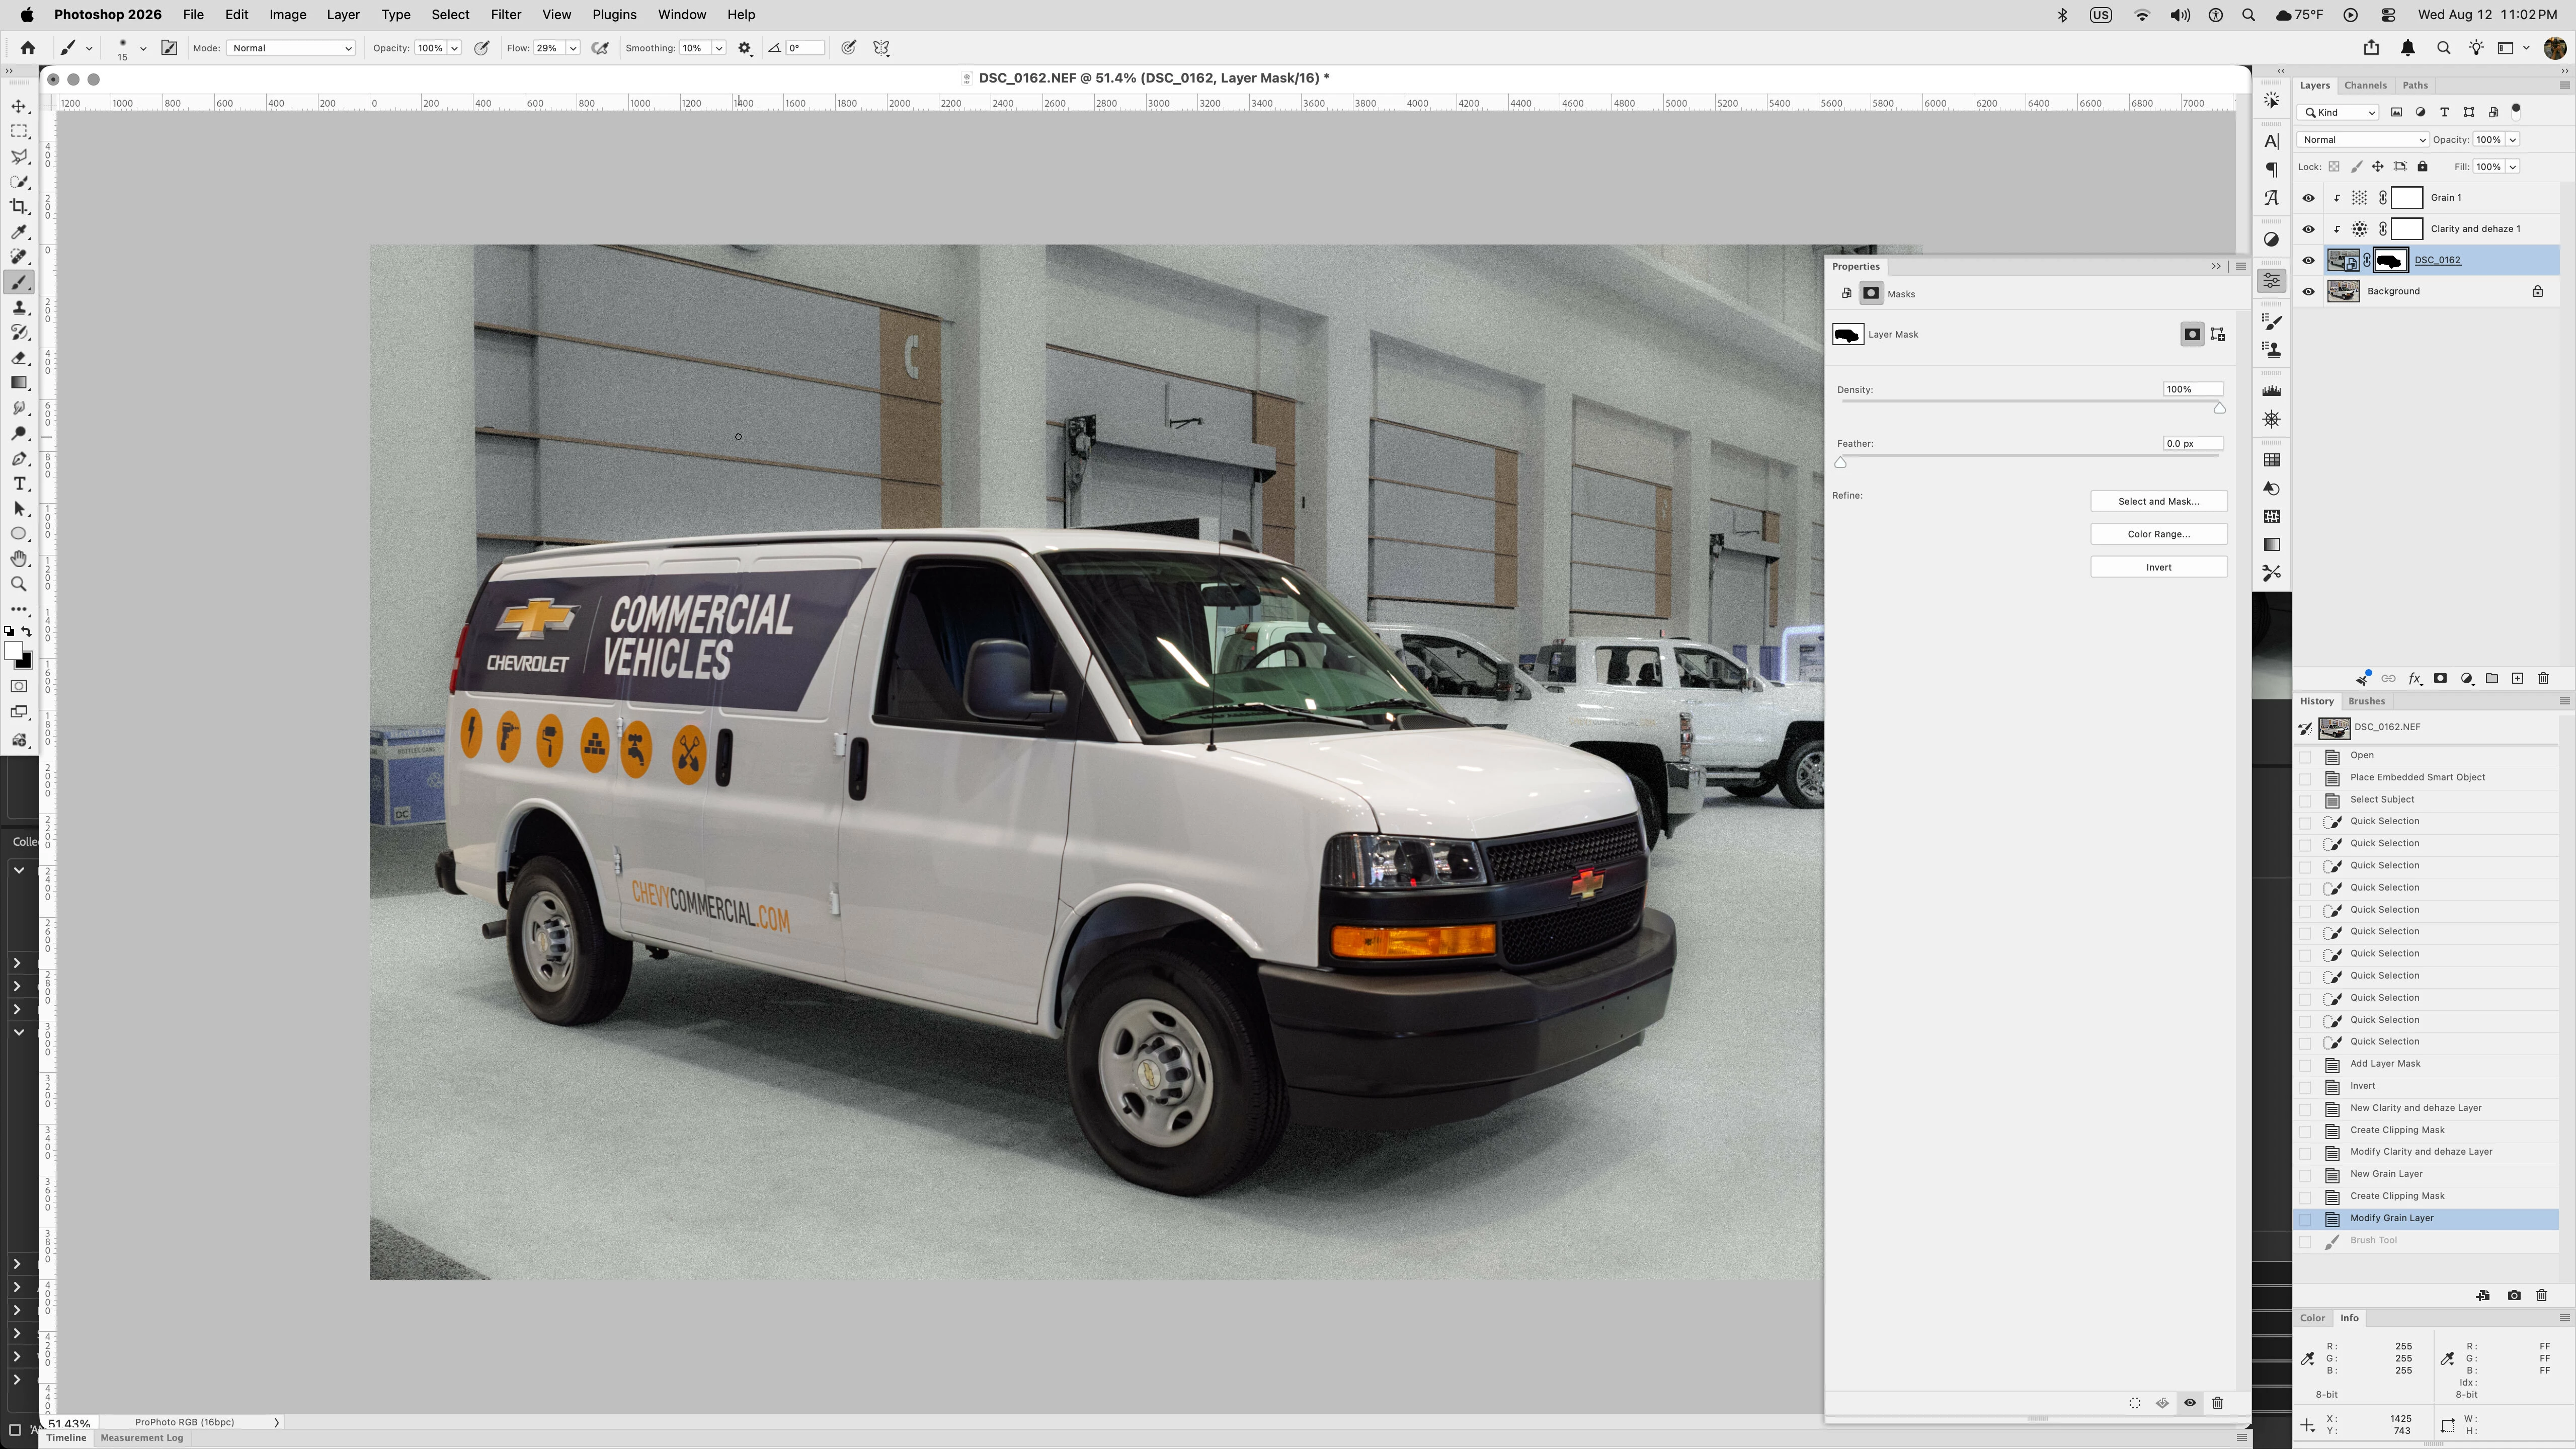
Task: Select the Rectangular Marquee tool
Action: [x=19, y=132]
